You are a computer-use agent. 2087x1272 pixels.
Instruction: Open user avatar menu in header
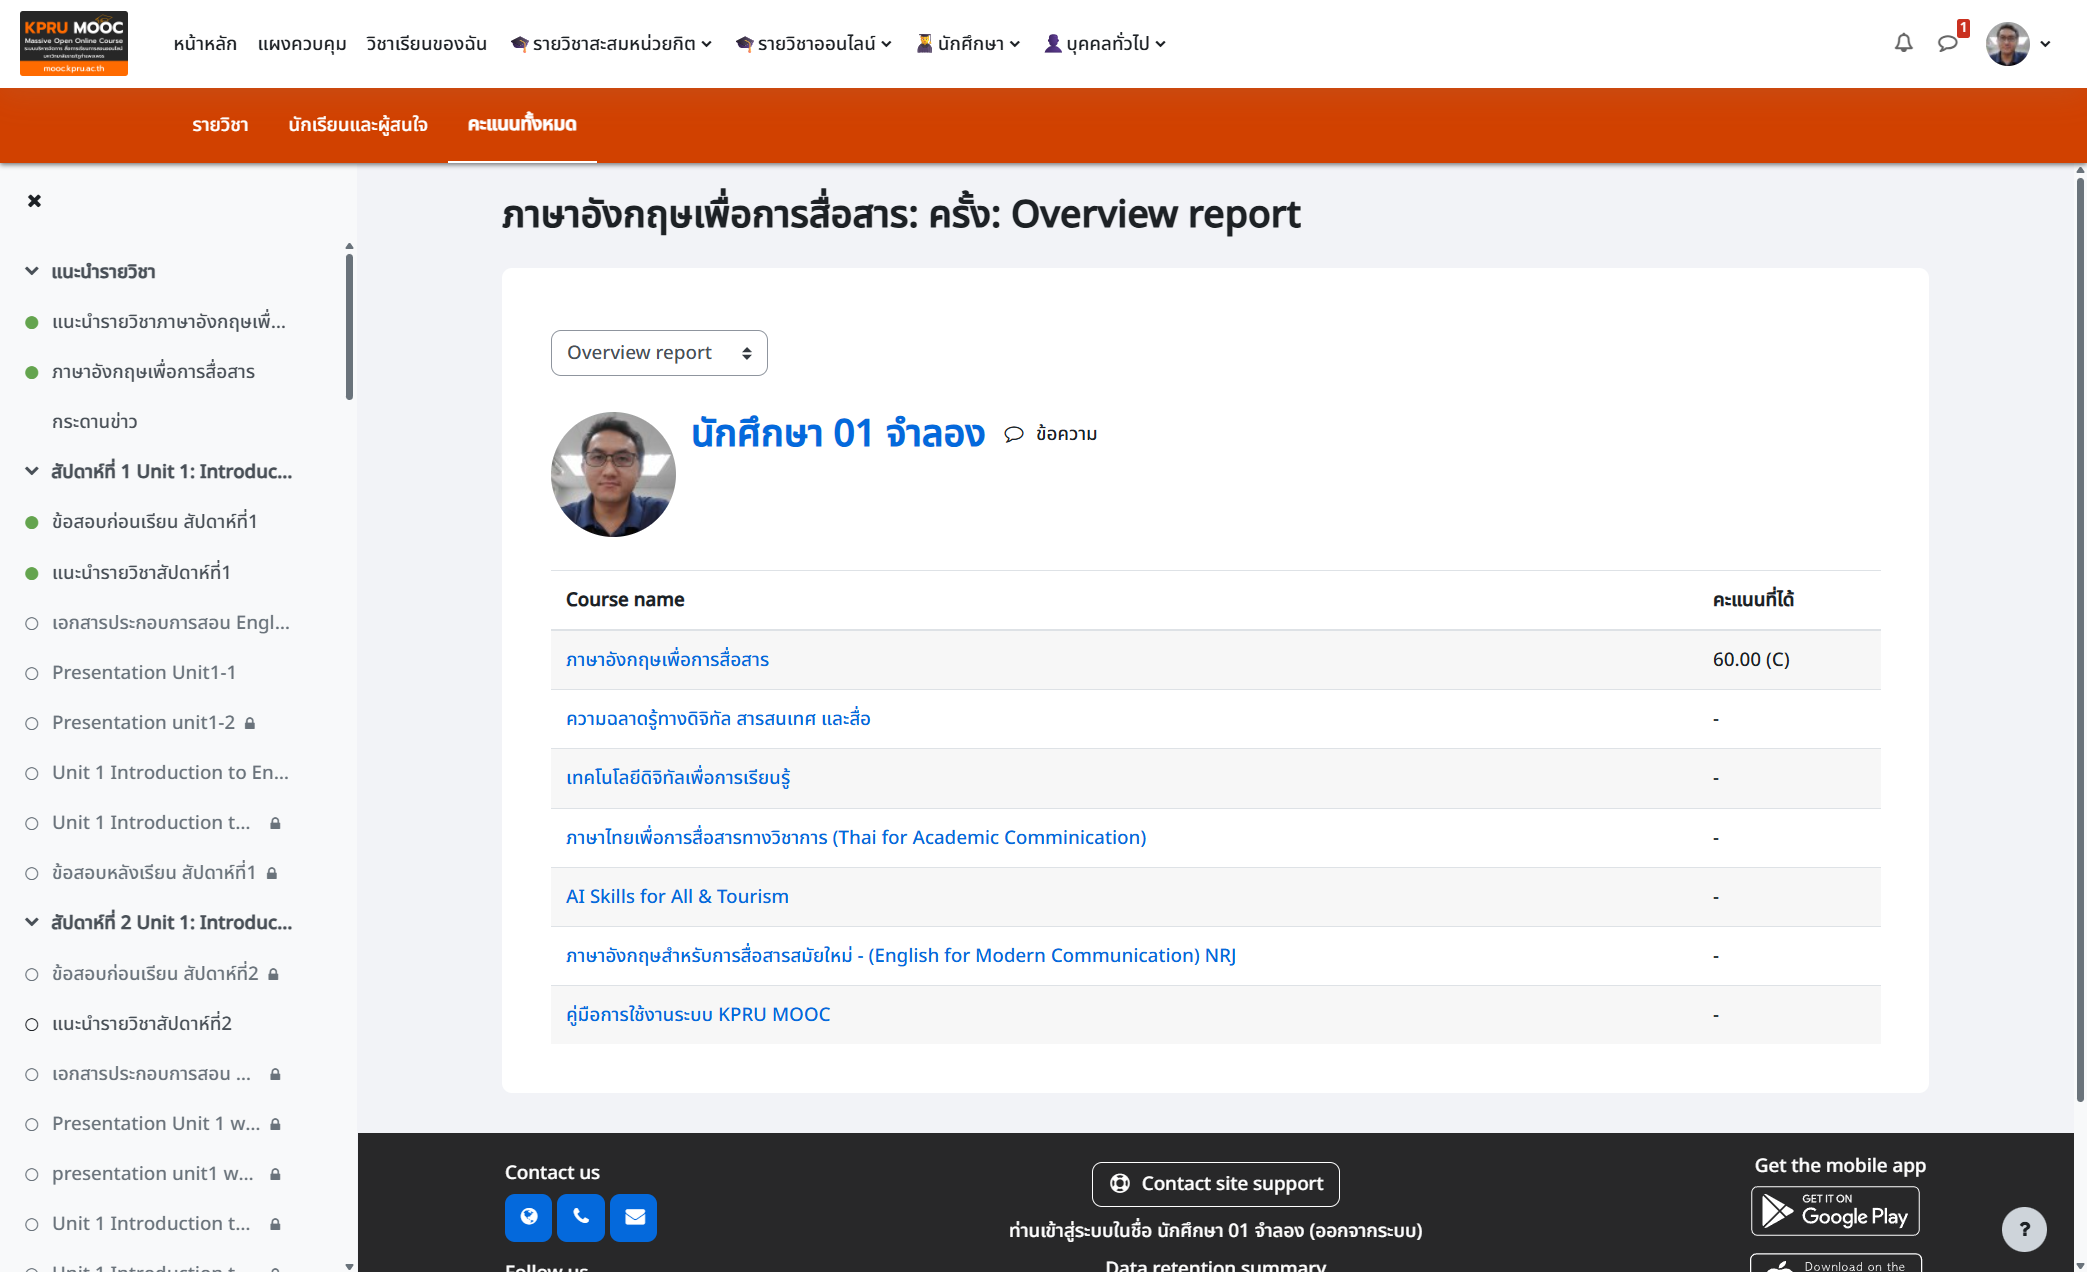2018,43
